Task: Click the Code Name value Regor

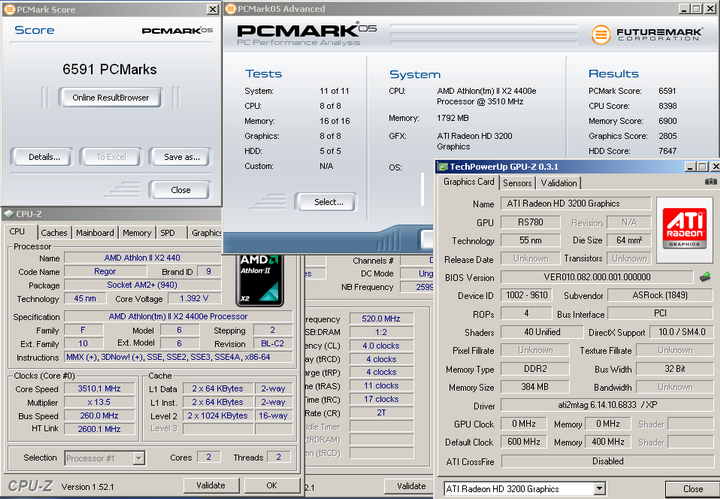Action: (105, 271)
